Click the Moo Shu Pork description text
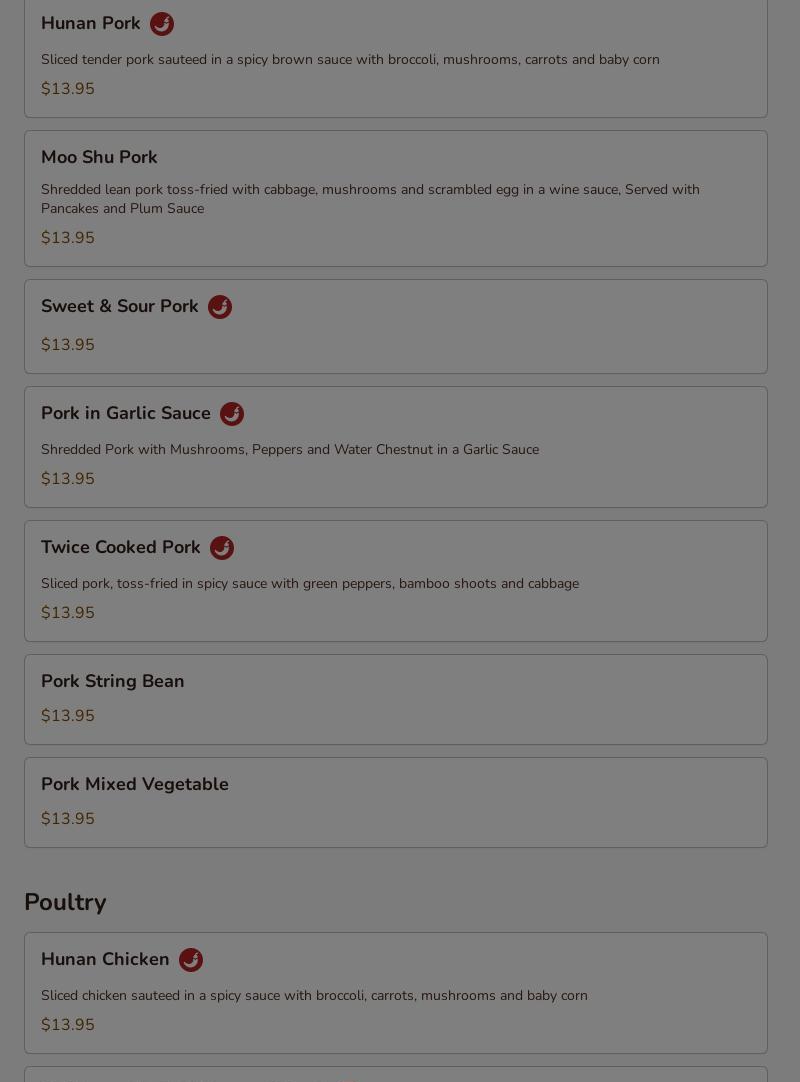 coord(370,199)
